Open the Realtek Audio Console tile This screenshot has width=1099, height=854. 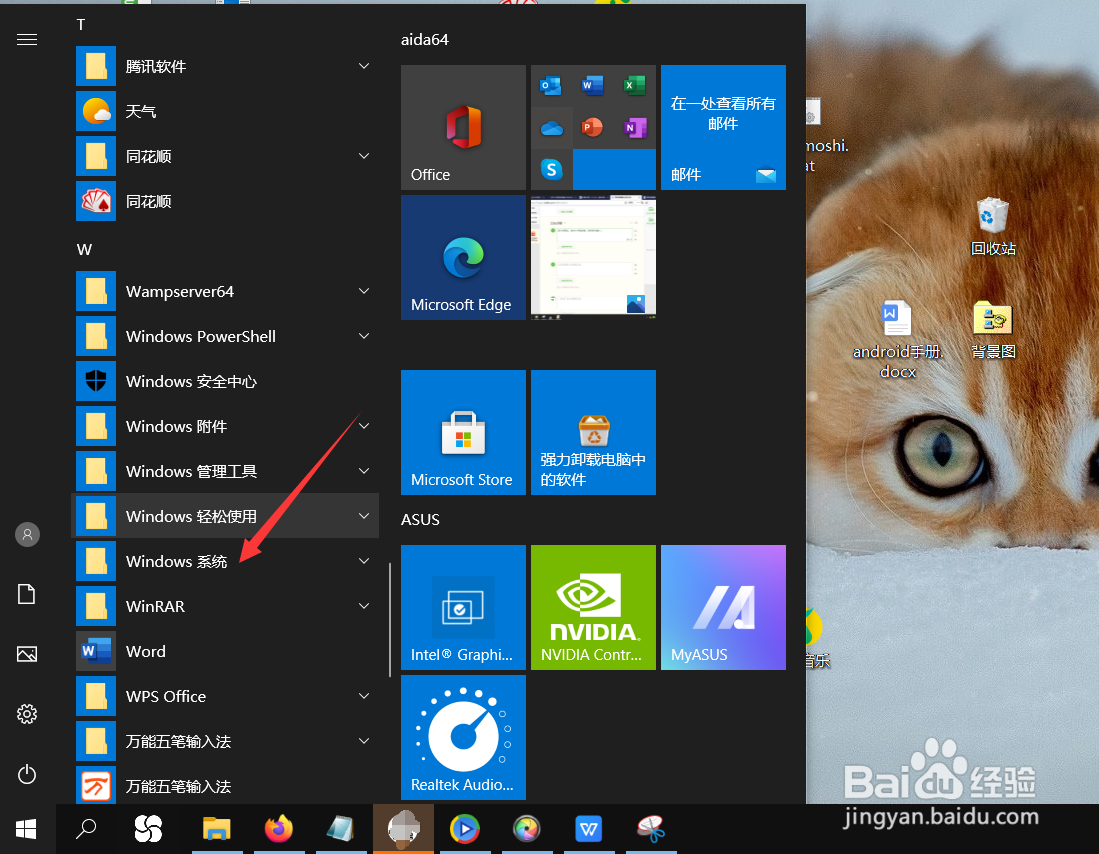click(x=463, y=737)
